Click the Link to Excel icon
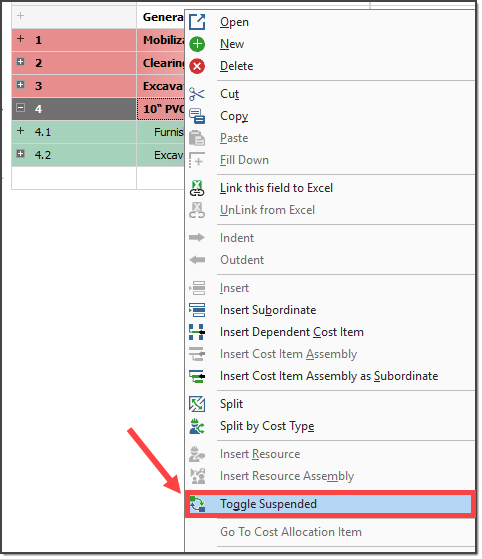 197,188
